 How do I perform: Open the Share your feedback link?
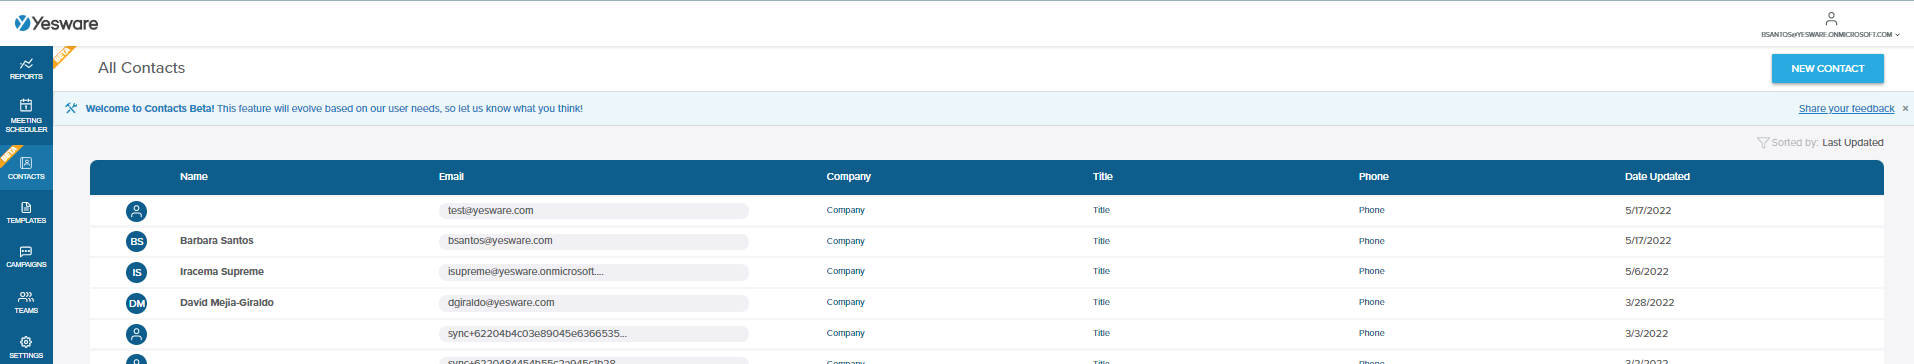[x=1846, y=108]
